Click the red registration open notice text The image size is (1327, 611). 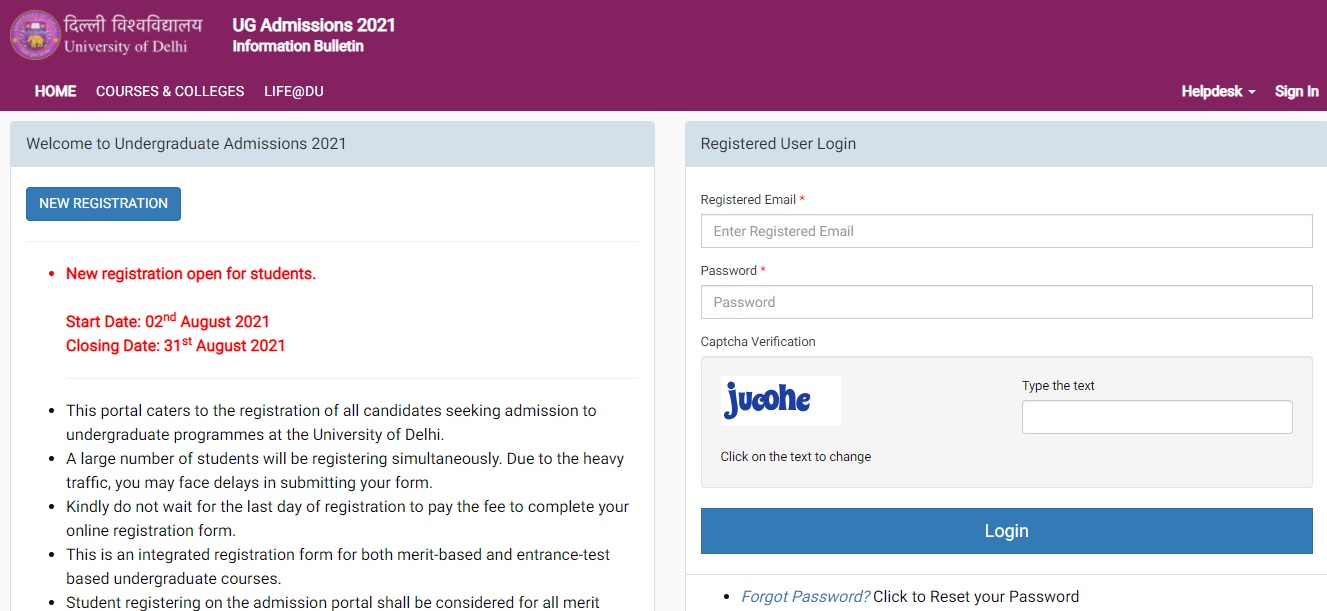pos(190,273)
